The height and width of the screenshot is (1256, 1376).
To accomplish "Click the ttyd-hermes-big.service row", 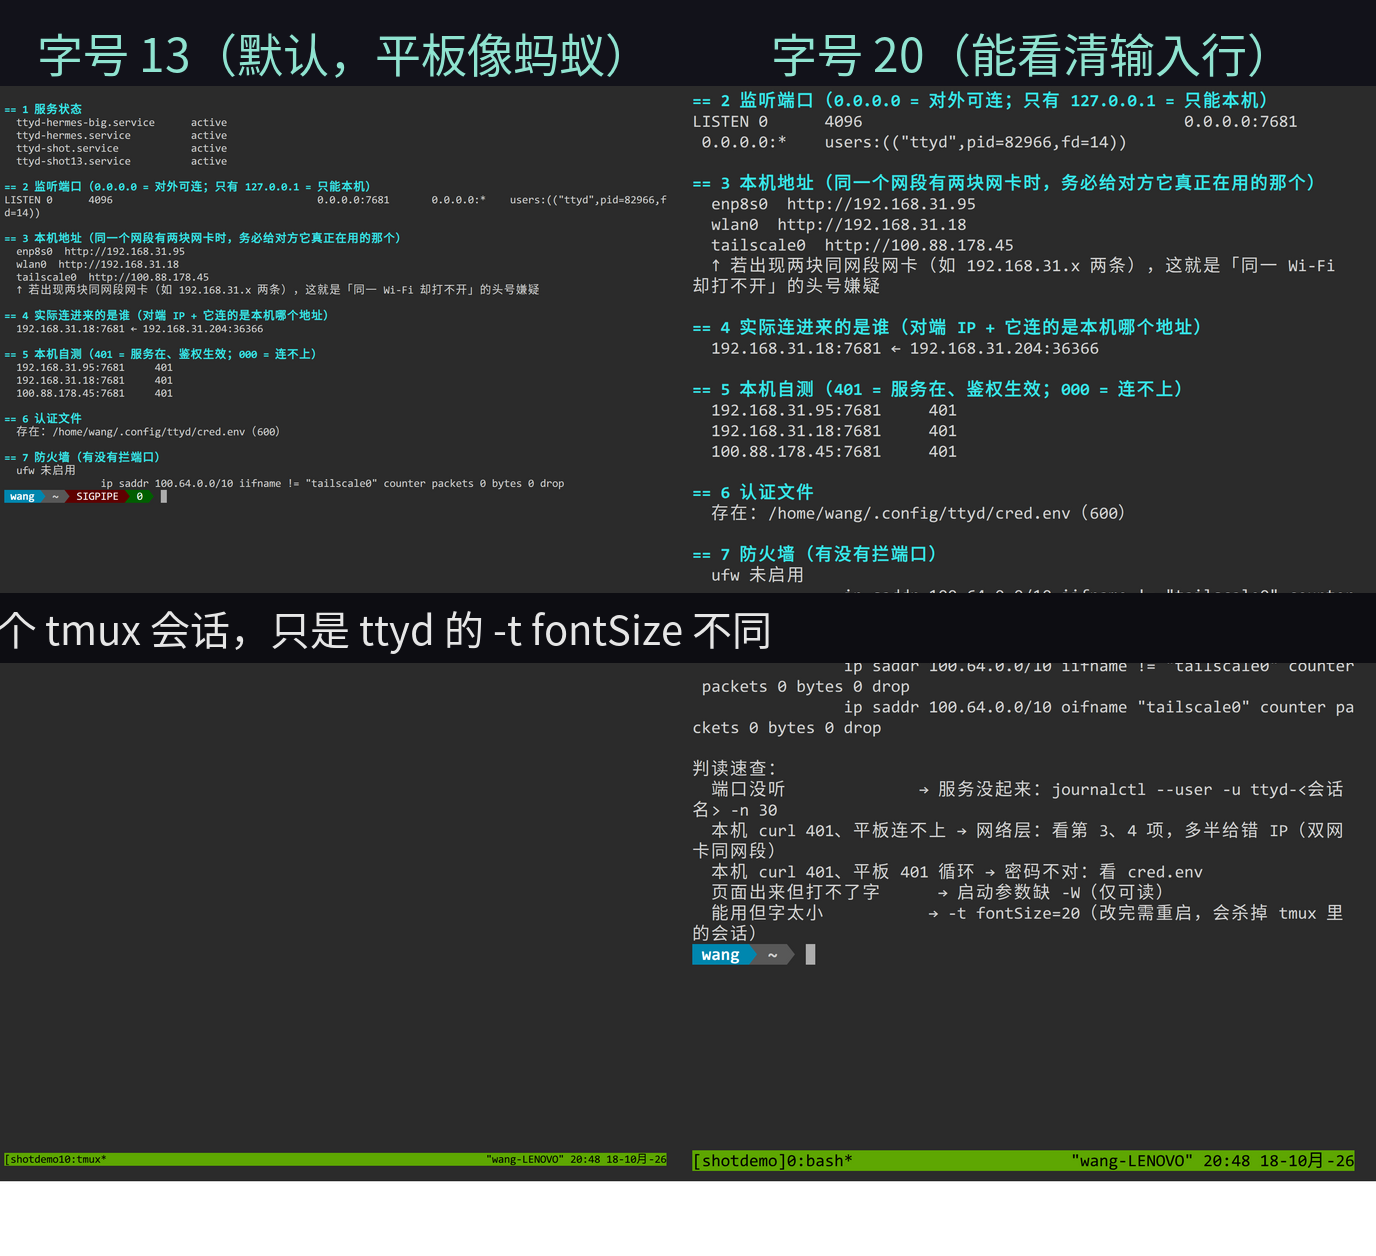I will (121, 122).
